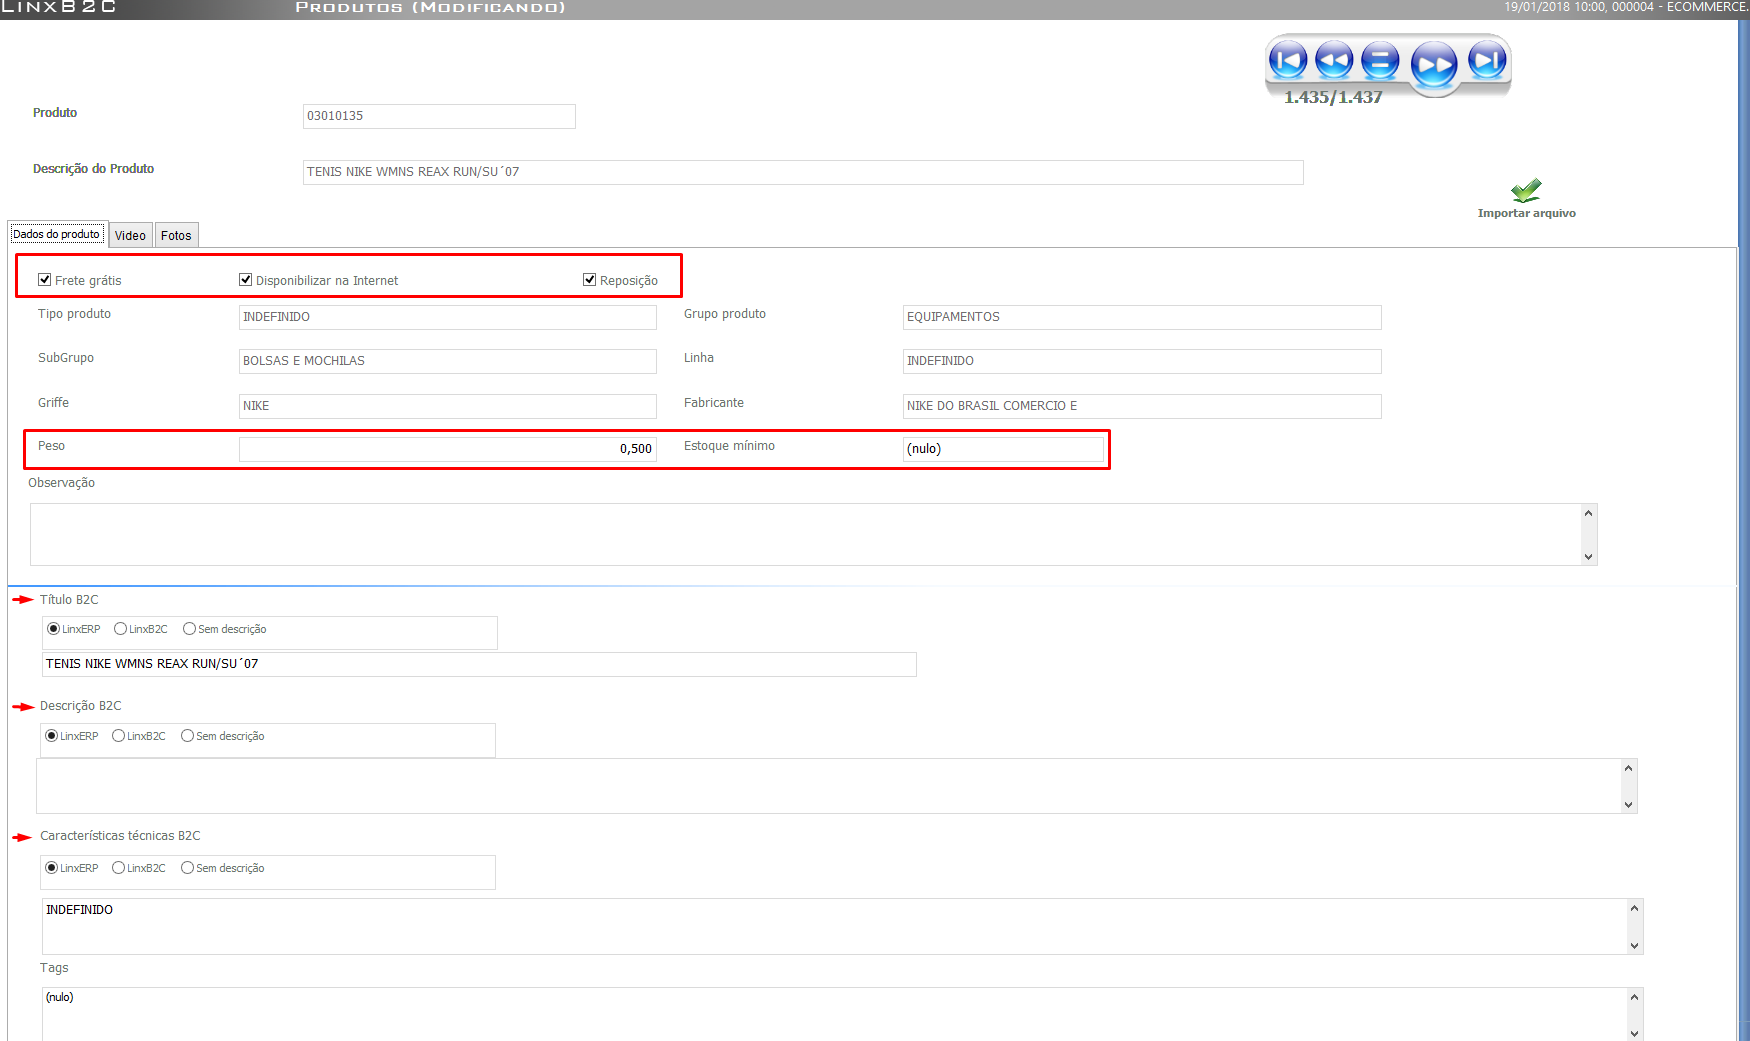Click the Observação scroll down arrow
Screen dimensions: 1750x1041
[x=1588, y=557]
